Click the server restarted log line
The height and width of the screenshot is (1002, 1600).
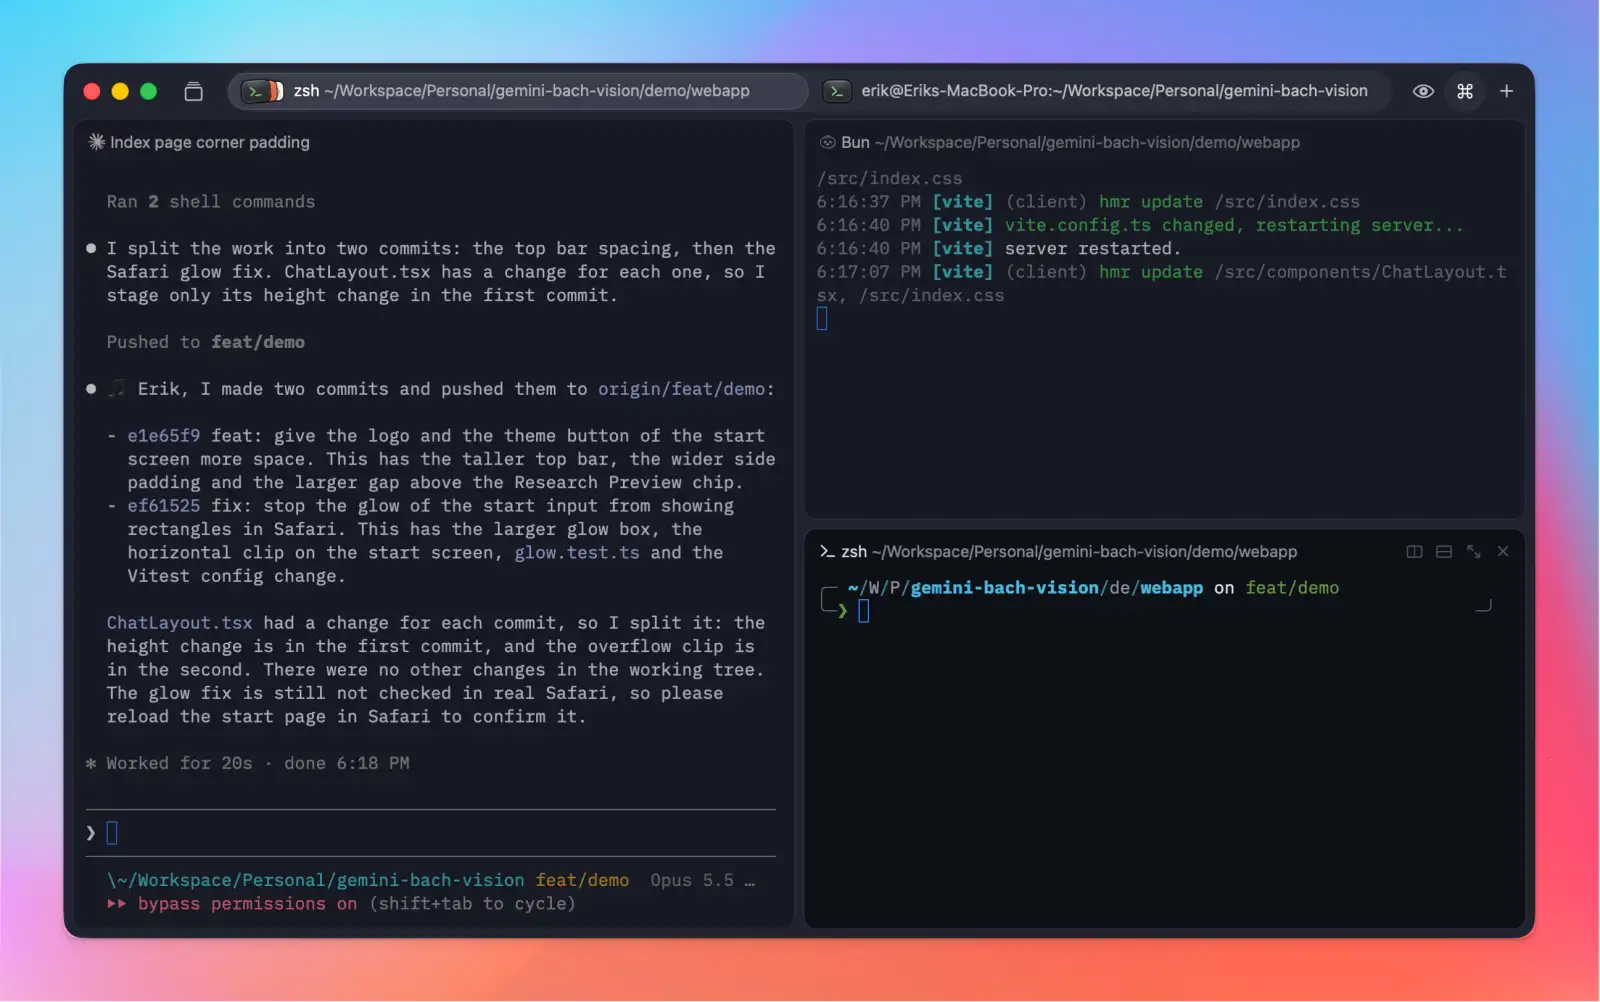pyautogui.click(x=998, y=248)
